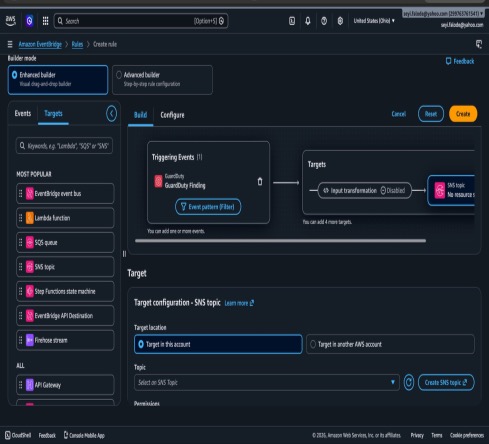Go to Rules breadcrumb
The image size is (489, 444).
(77, 44)
